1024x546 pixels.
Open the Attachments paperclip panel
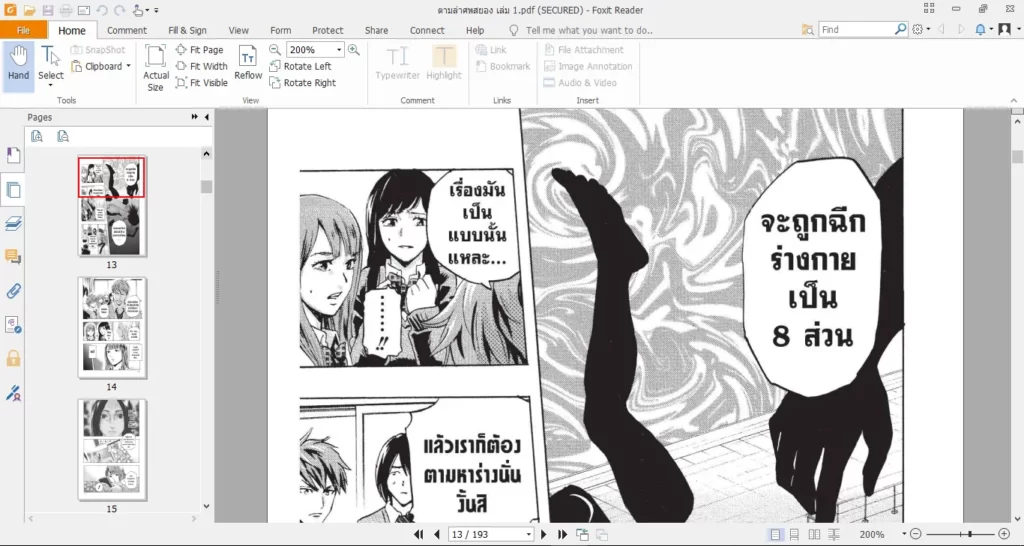(13, 291)
